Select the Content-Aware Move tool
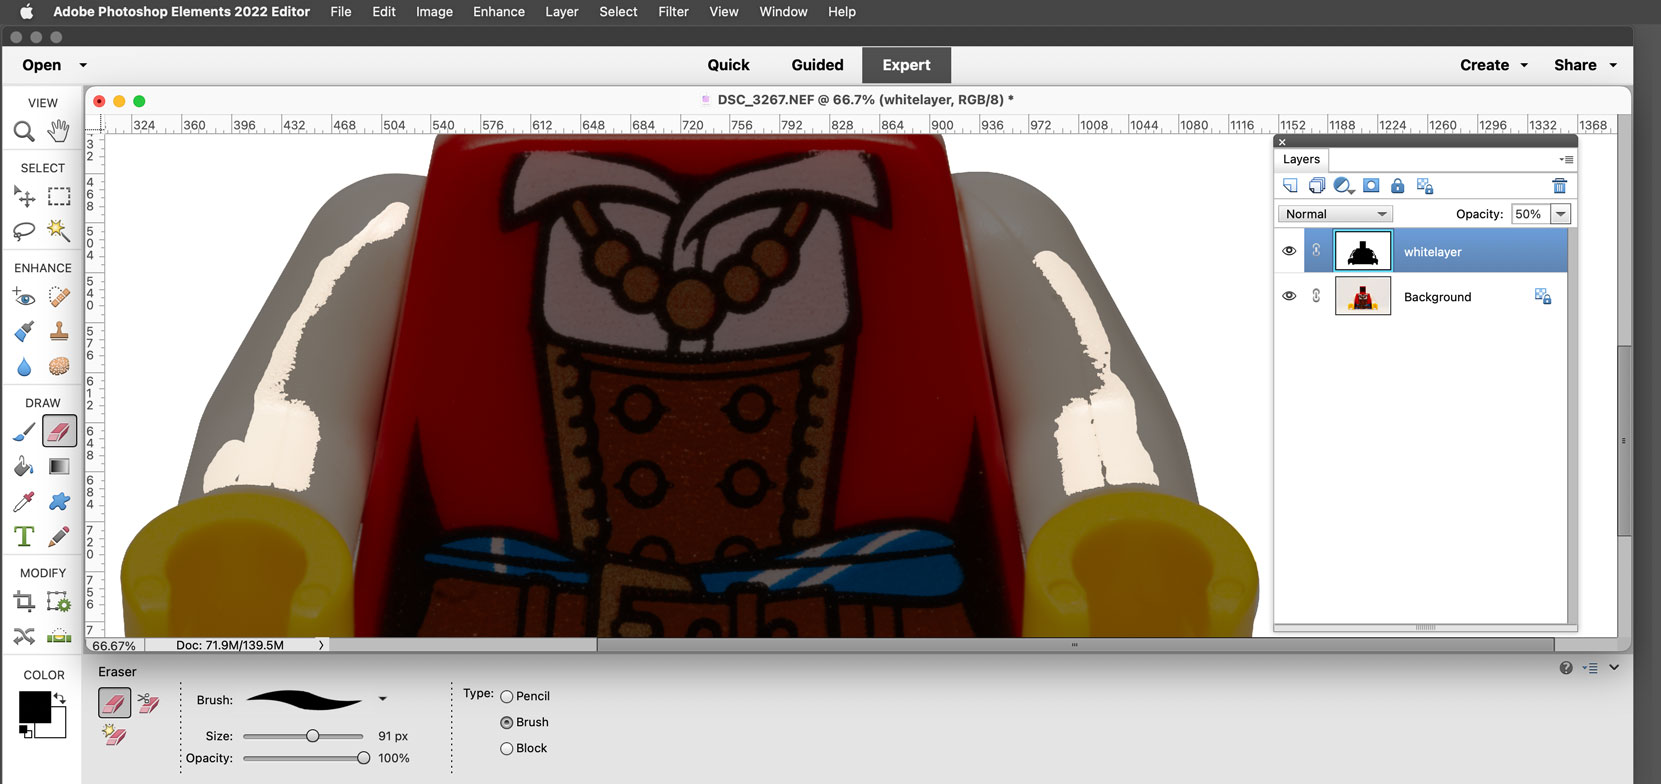 pyautogui.click(x=24, y=636)
